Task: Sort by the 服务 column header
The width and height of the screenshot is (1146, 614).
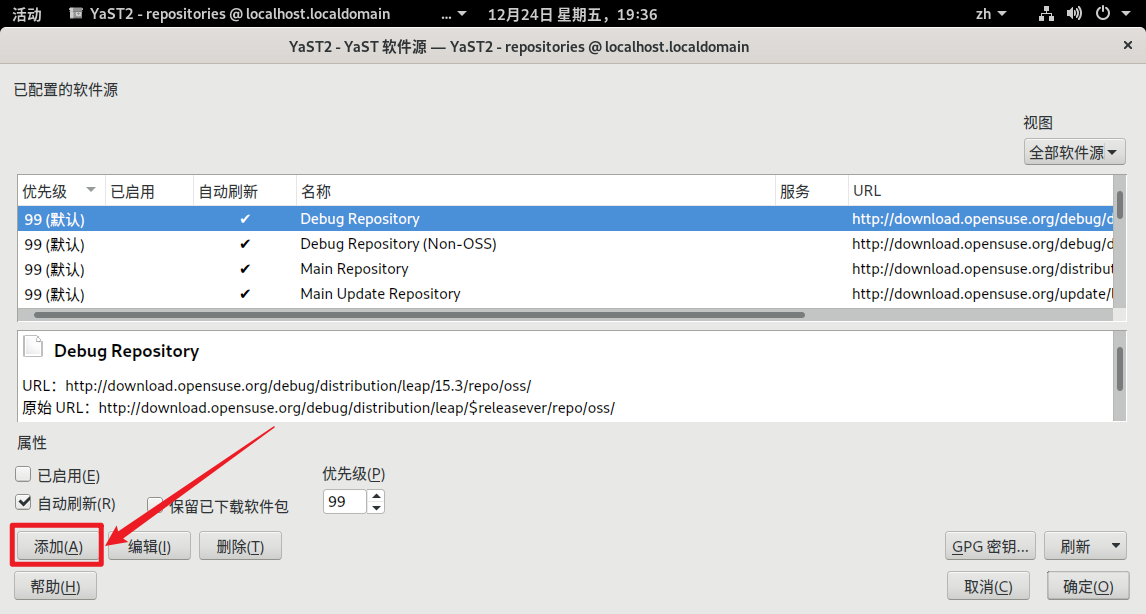Action: 811,192
